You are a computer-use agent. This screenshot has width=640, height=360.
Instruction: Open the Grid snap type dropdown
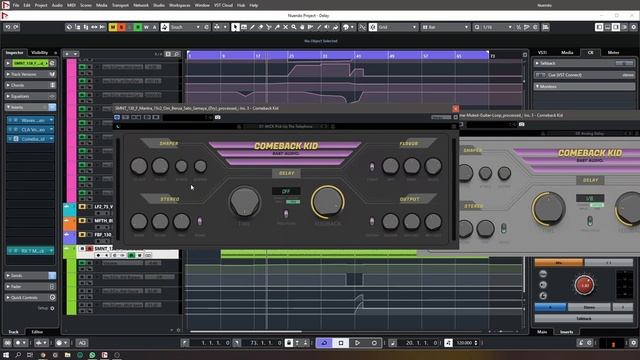click(397, 27)
